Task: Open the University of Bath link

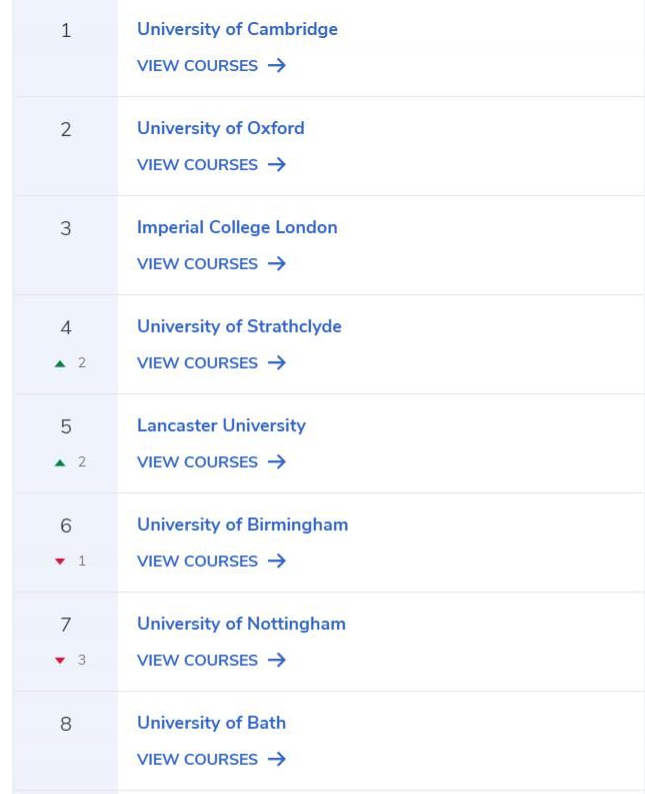Action: (x=211, y=723)
